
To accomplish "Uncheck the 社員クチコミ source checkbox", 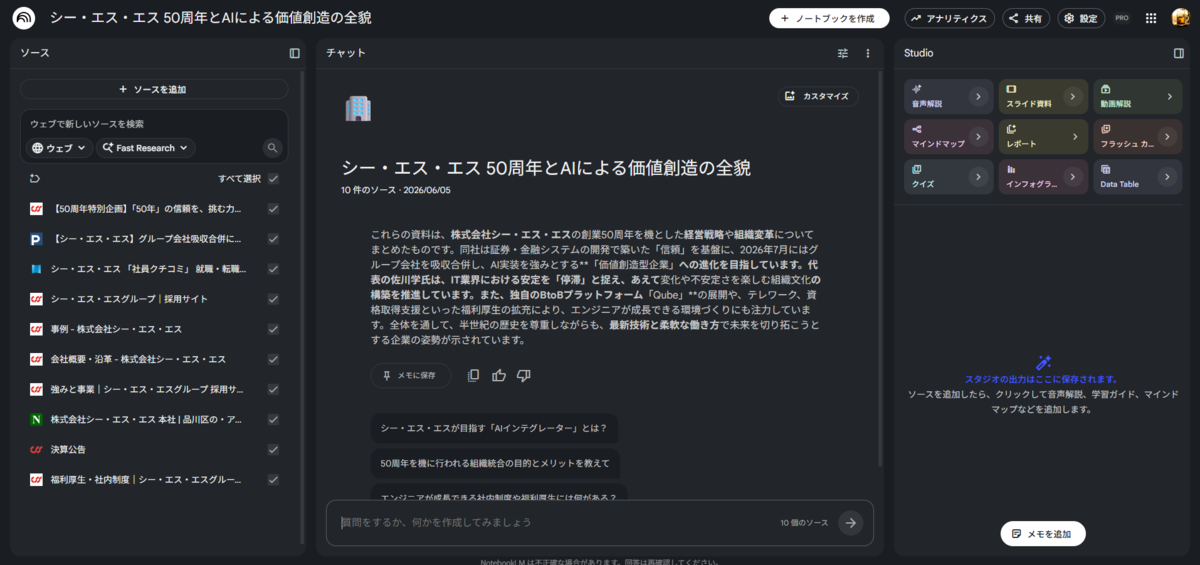I will click(273, 269).
